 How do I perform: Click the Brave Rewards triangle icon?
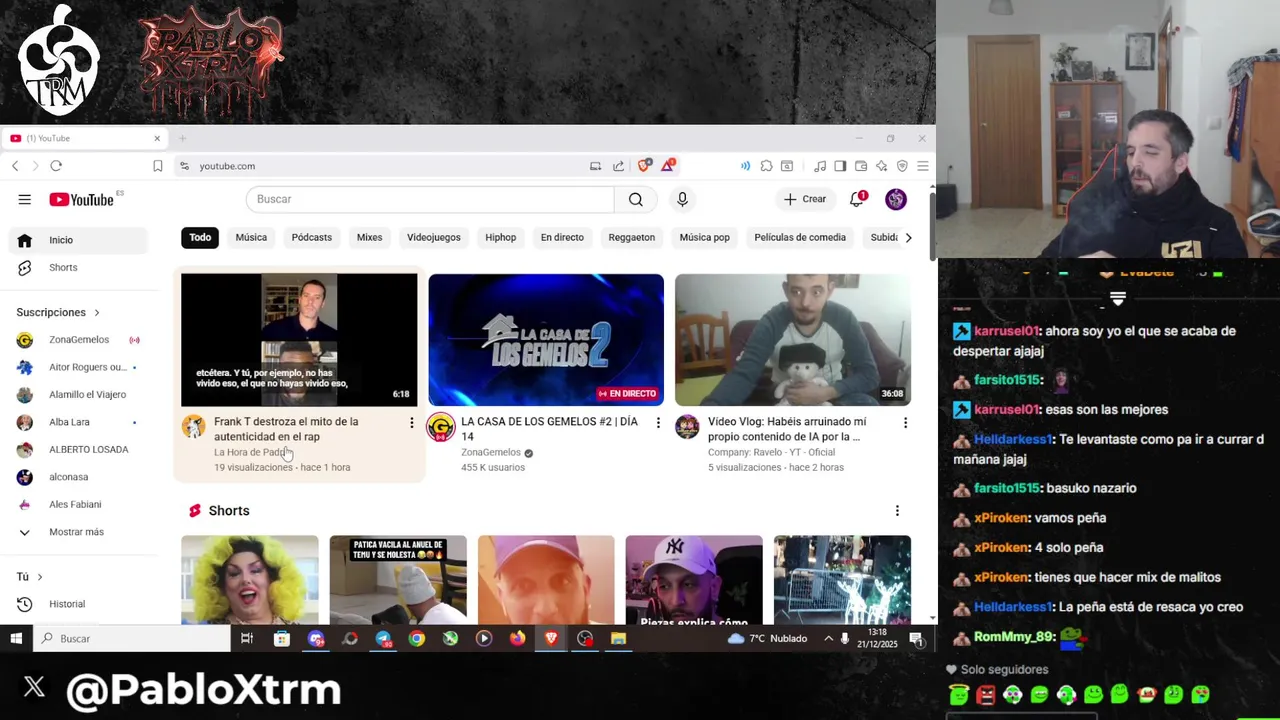point(667,166)
